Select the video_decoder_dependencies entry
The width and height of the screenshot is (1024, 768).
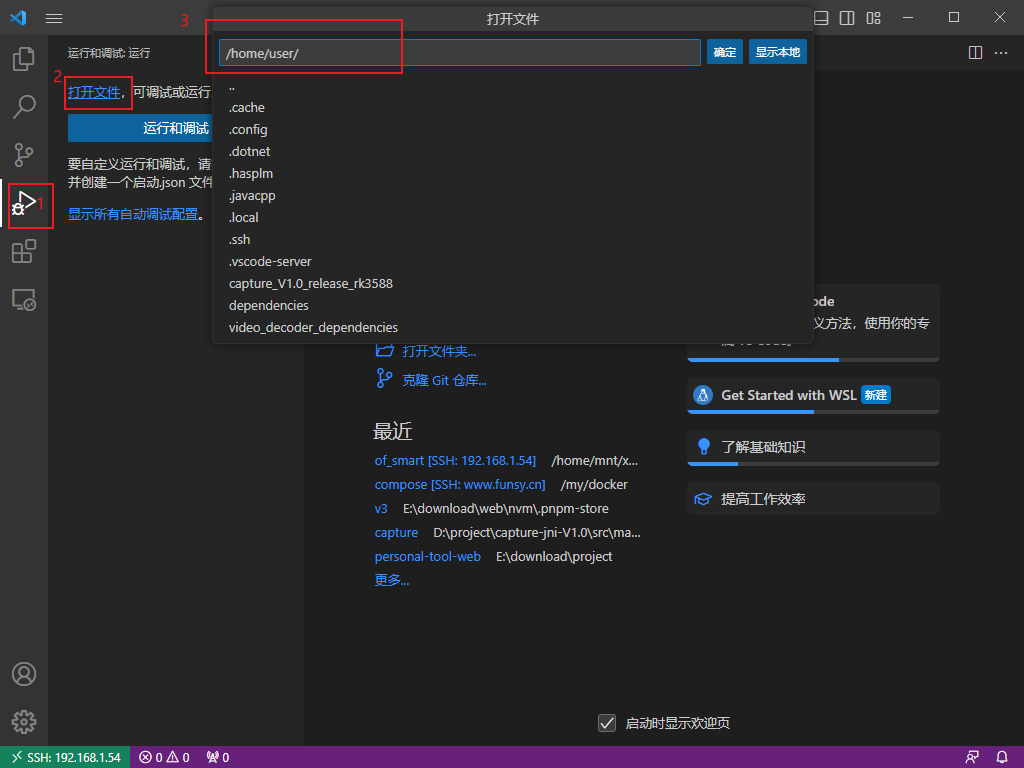point(513,327)
